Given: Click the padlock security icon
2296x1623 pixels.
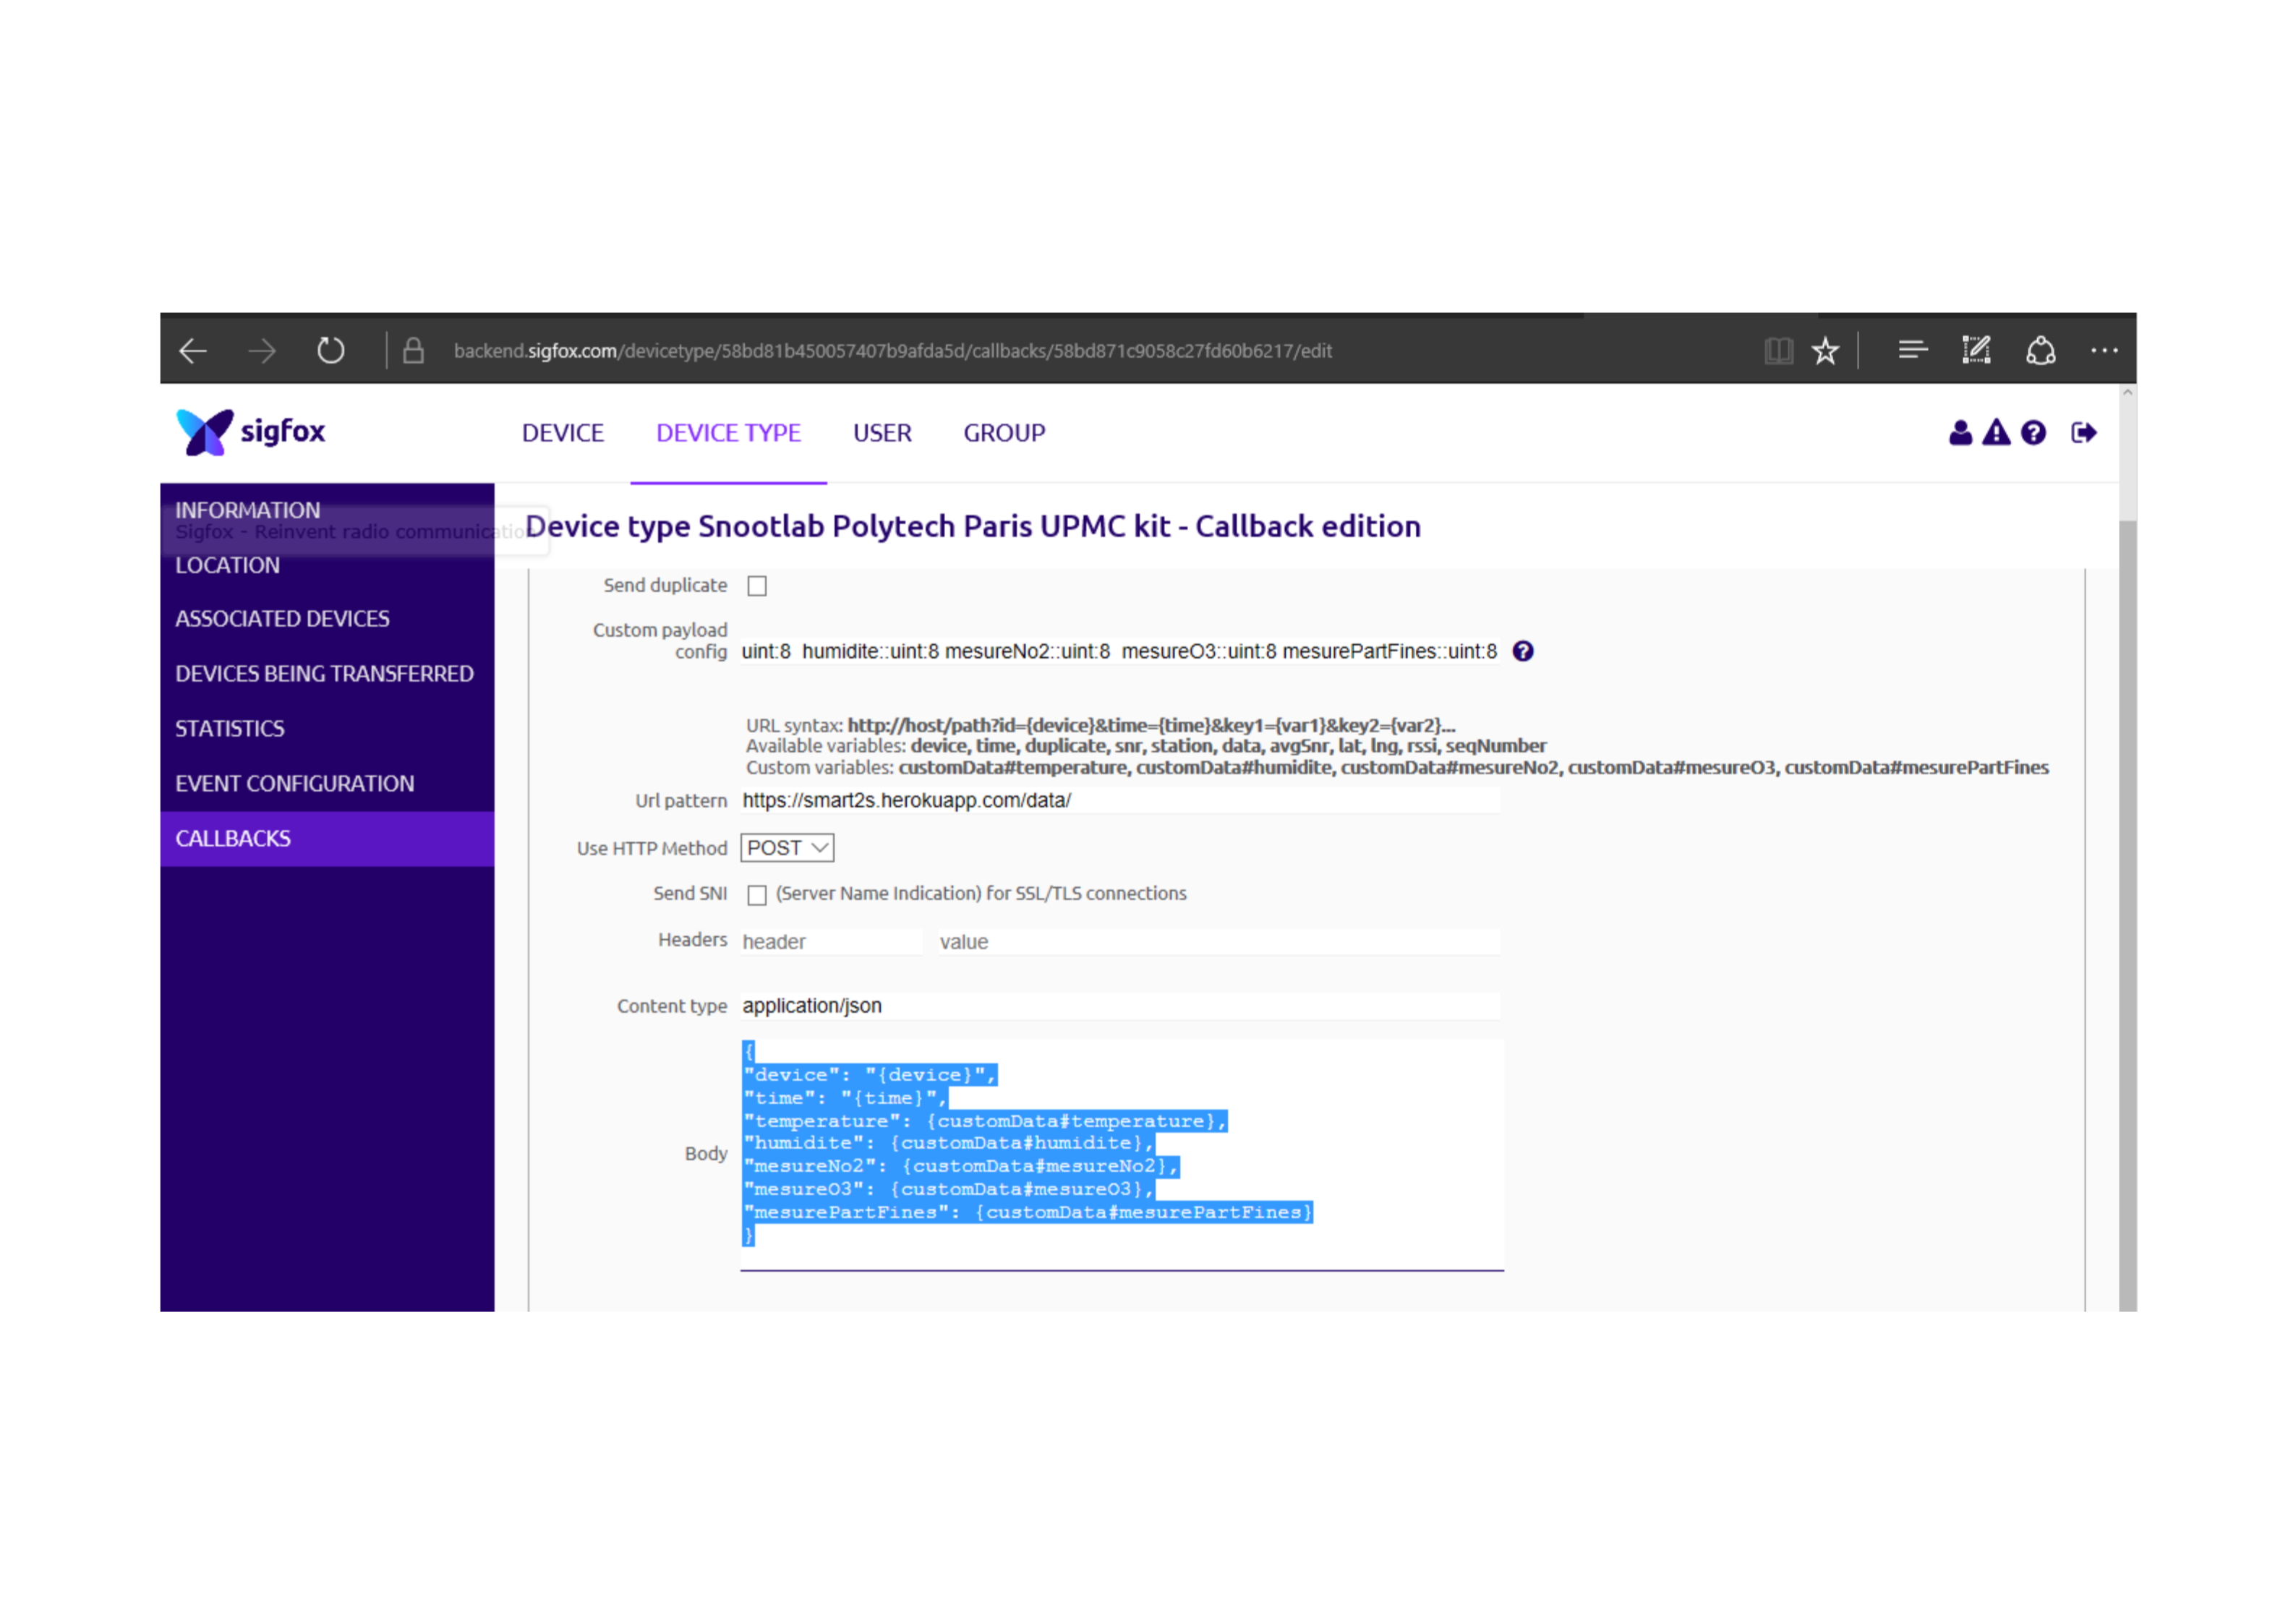Looking at the screenshot, I should click(x=413, y=351).
